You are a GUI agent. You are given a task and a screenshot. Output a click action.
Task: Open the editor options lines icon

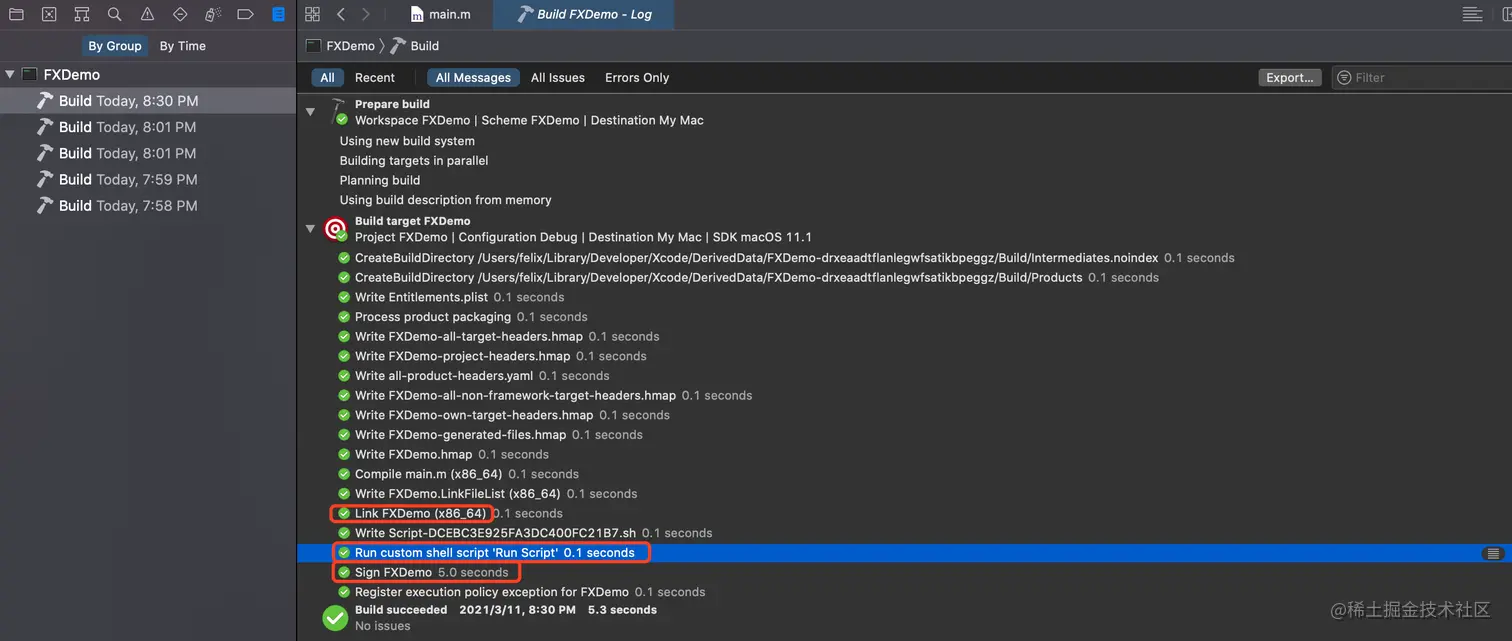[x=1472, y=14]
